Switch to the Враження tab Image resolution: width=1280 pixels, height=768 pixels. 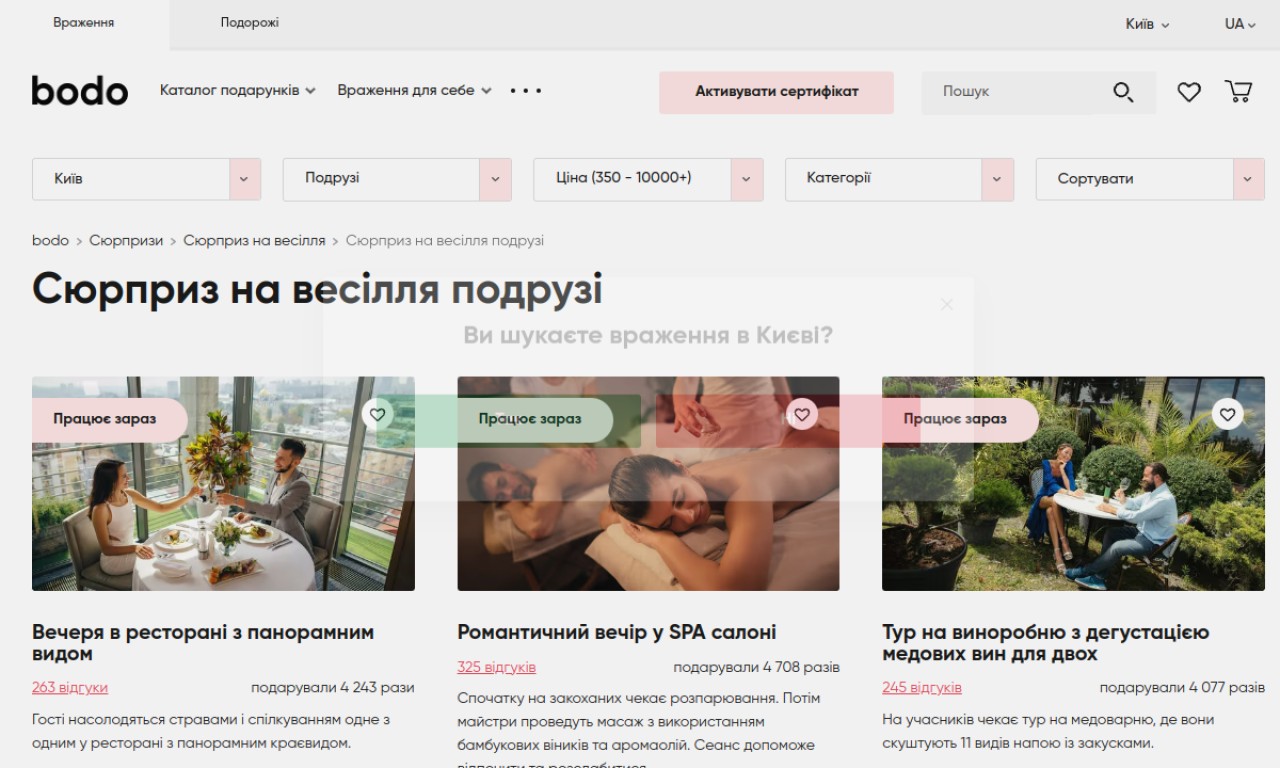(84, 23)
